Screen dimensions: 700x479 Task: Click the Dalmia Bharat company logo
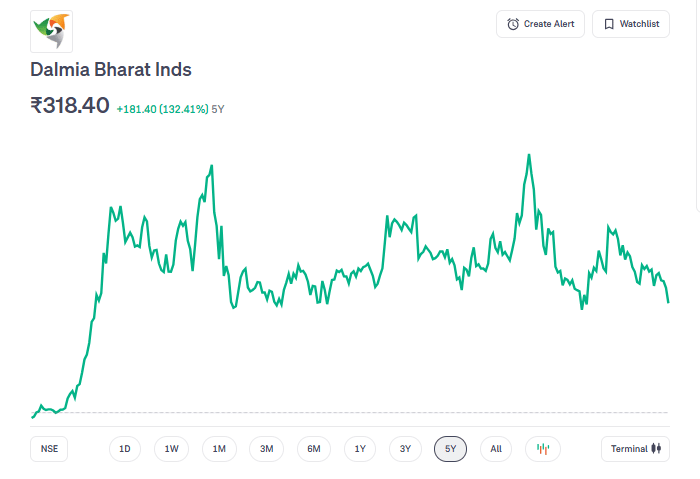pos(51,31)
